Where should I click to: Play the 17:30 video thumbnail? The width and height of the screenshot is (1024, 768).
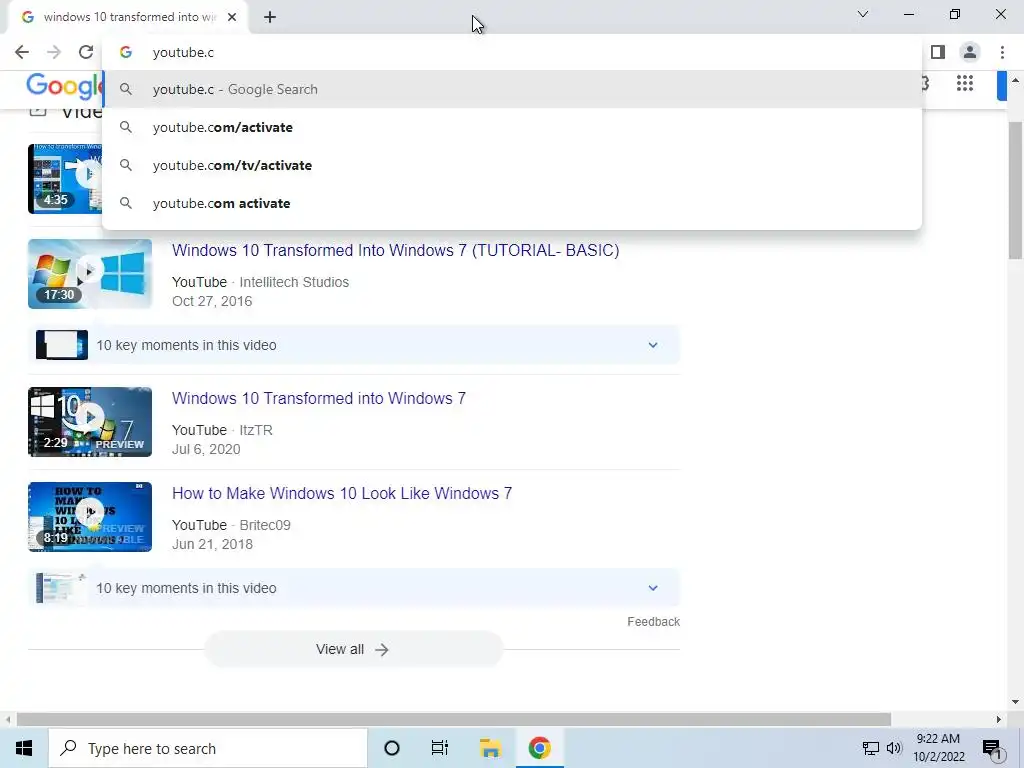[90, 274]
